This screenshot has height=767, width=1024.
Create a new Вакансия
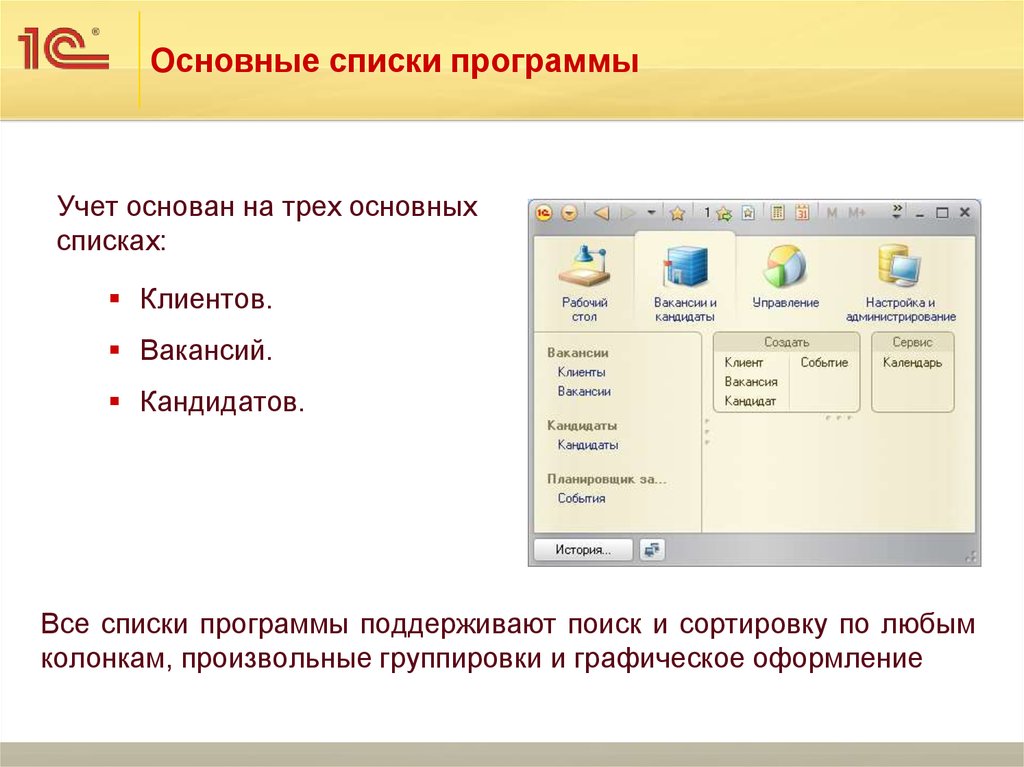tap(751, 381)
